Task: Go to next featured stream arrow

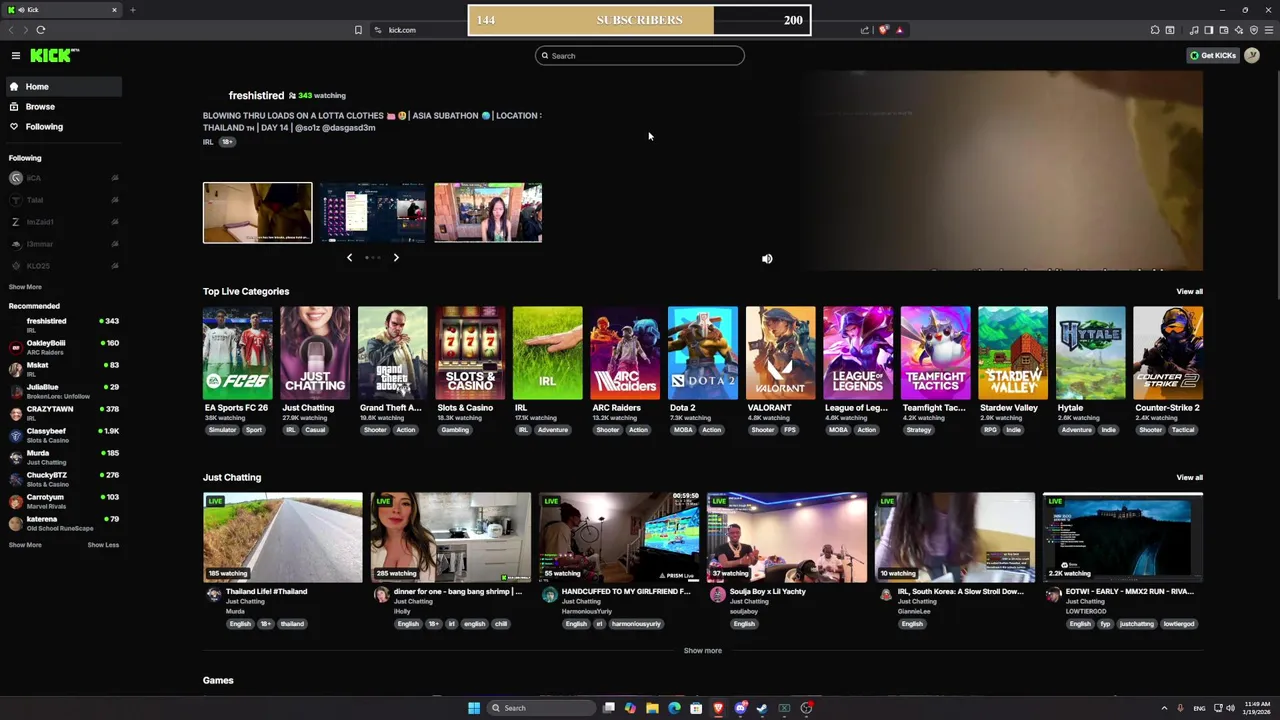Action: pyautogui.click(x=396, y=258)
